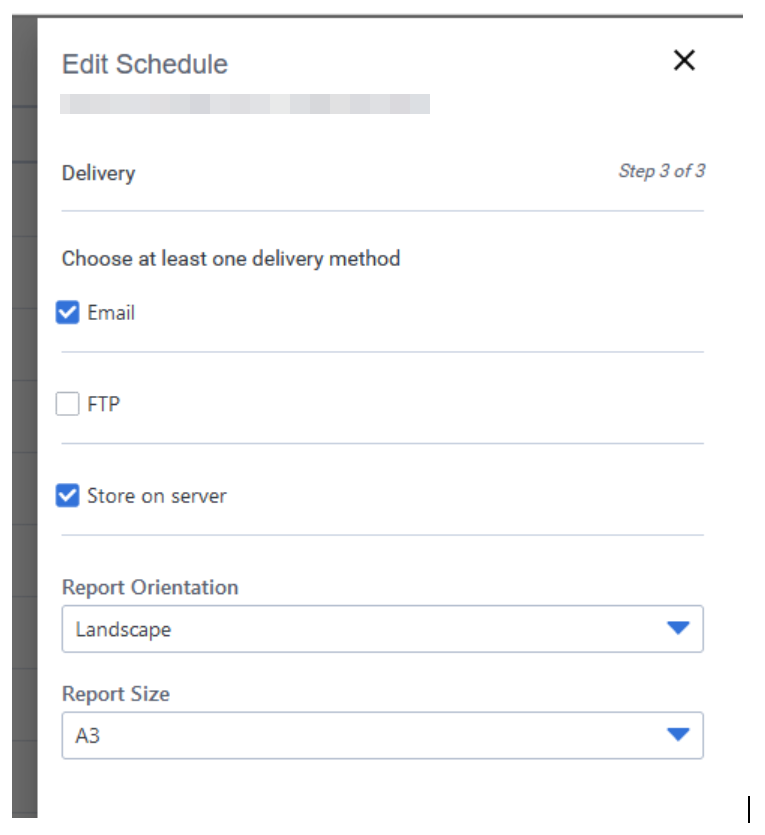Enable the FTP delivery checkbox

(x=68, y=405)
